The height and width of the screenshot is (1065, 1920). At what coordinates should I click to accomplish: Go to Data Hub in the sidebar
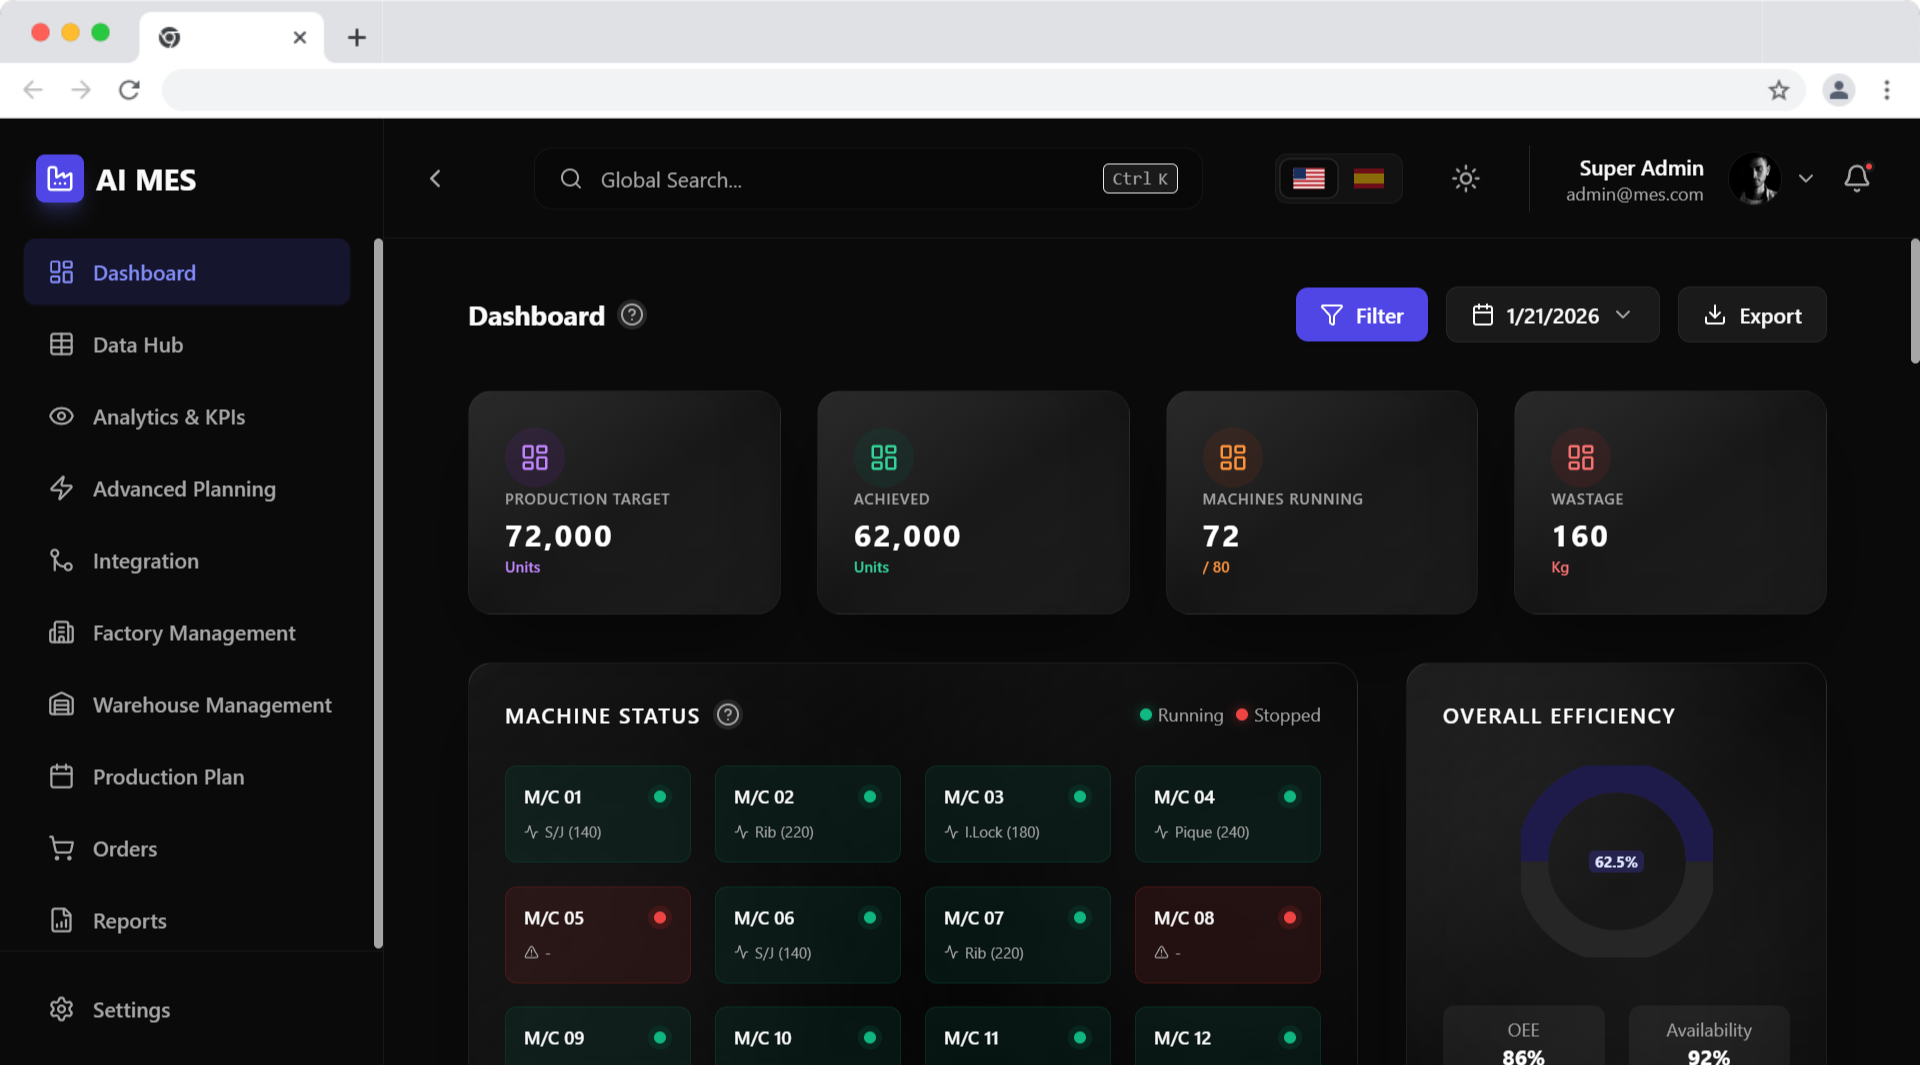[187, 345]
